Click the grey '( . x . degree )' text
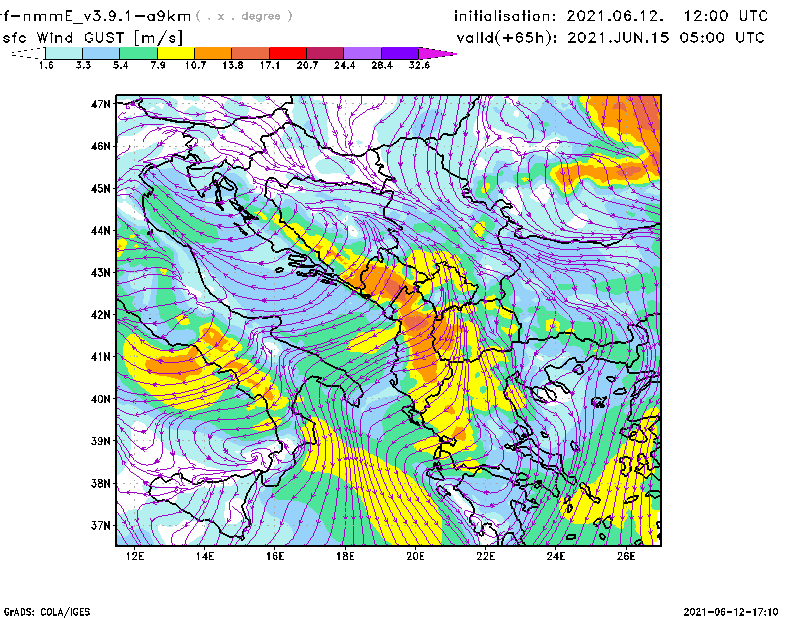800x618 pixels. coord(244,16)
